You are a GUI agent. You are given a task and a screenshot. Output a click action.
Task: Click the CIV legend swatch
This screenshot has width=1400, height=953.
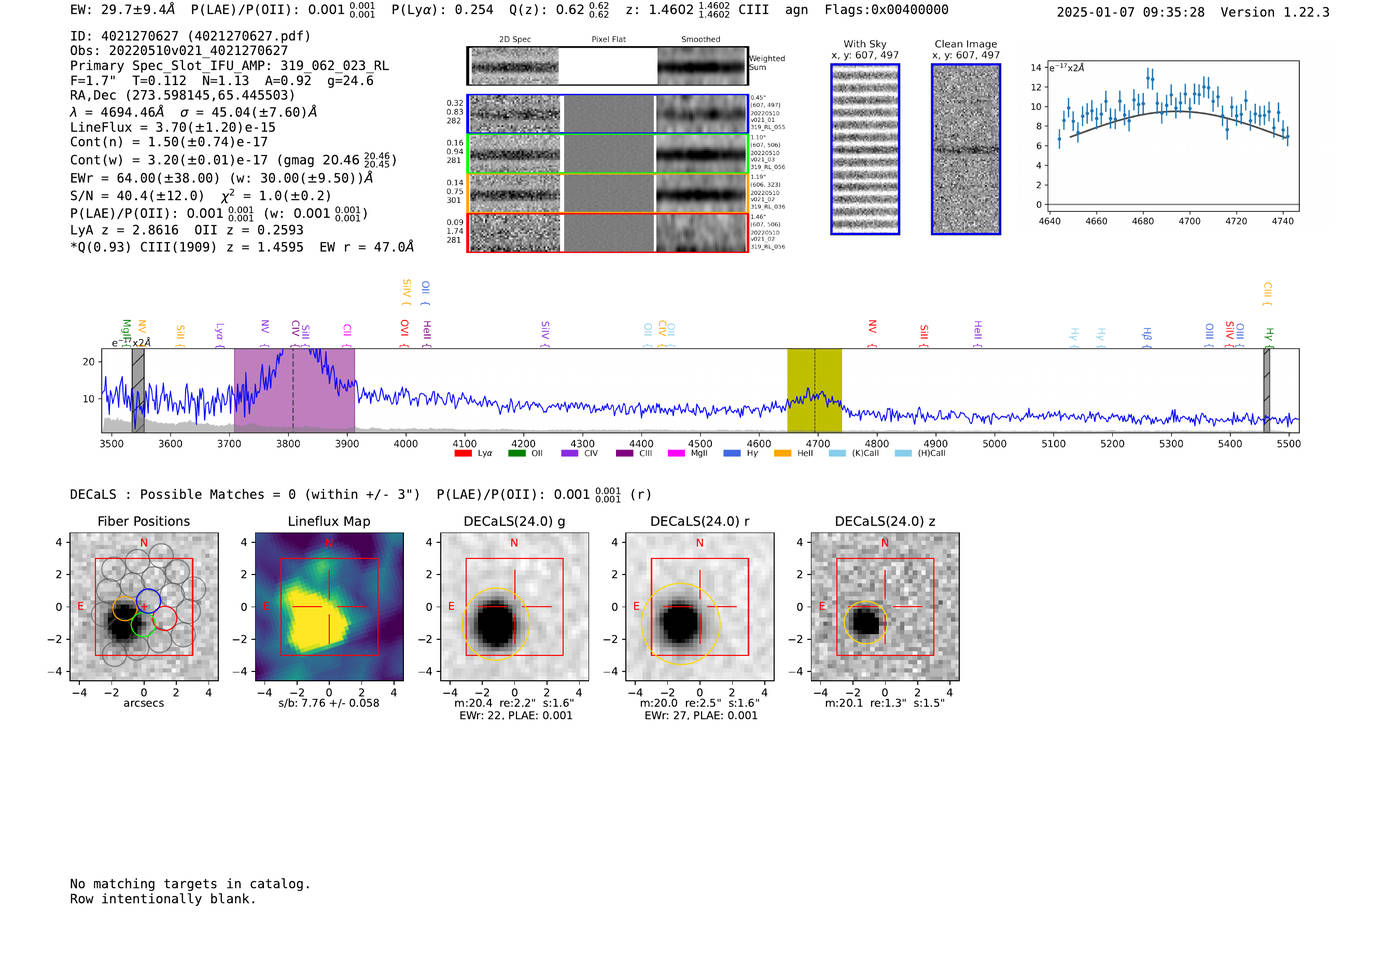point(570,453)
